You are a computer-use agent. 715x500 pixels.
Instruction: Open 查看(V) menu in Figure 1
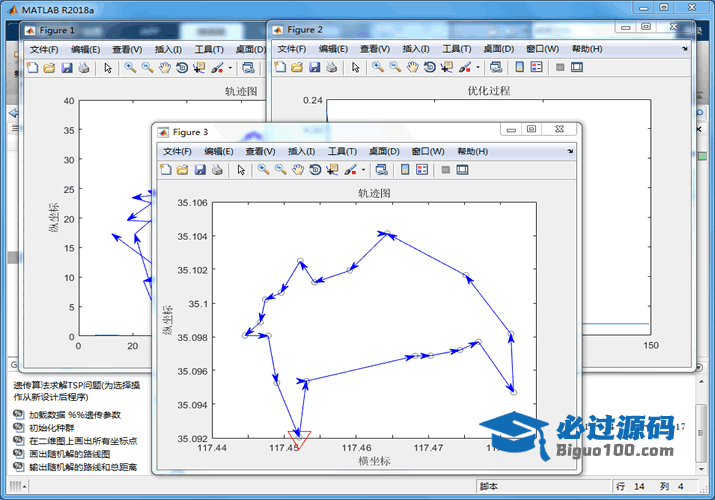[127, 49]
